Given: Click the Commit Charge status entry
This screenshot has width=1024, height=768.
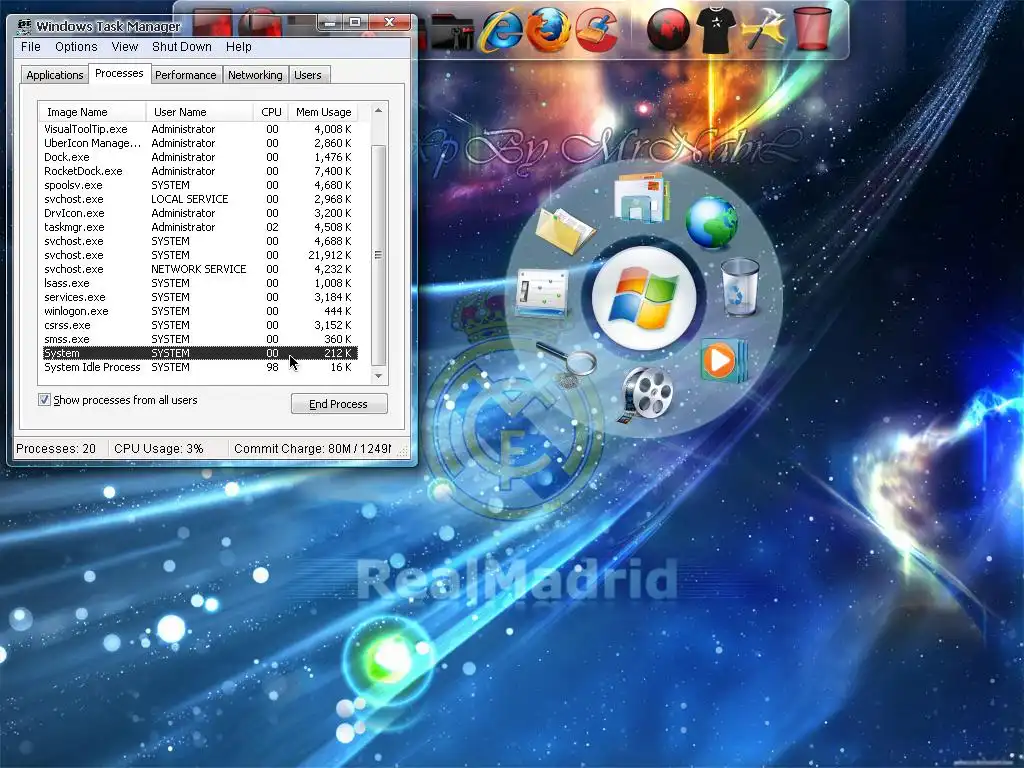Looking at the screenshot, I should [x=312, y=449].
